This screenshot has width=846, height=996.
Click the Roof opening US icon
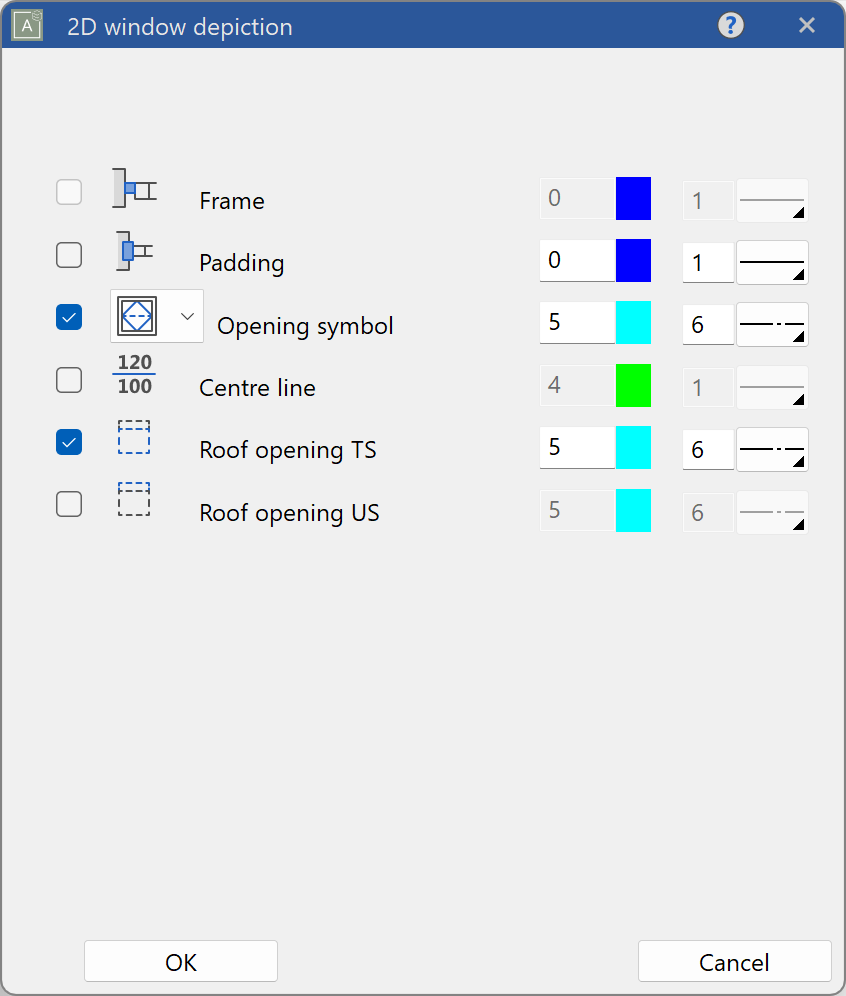[134, 499]
